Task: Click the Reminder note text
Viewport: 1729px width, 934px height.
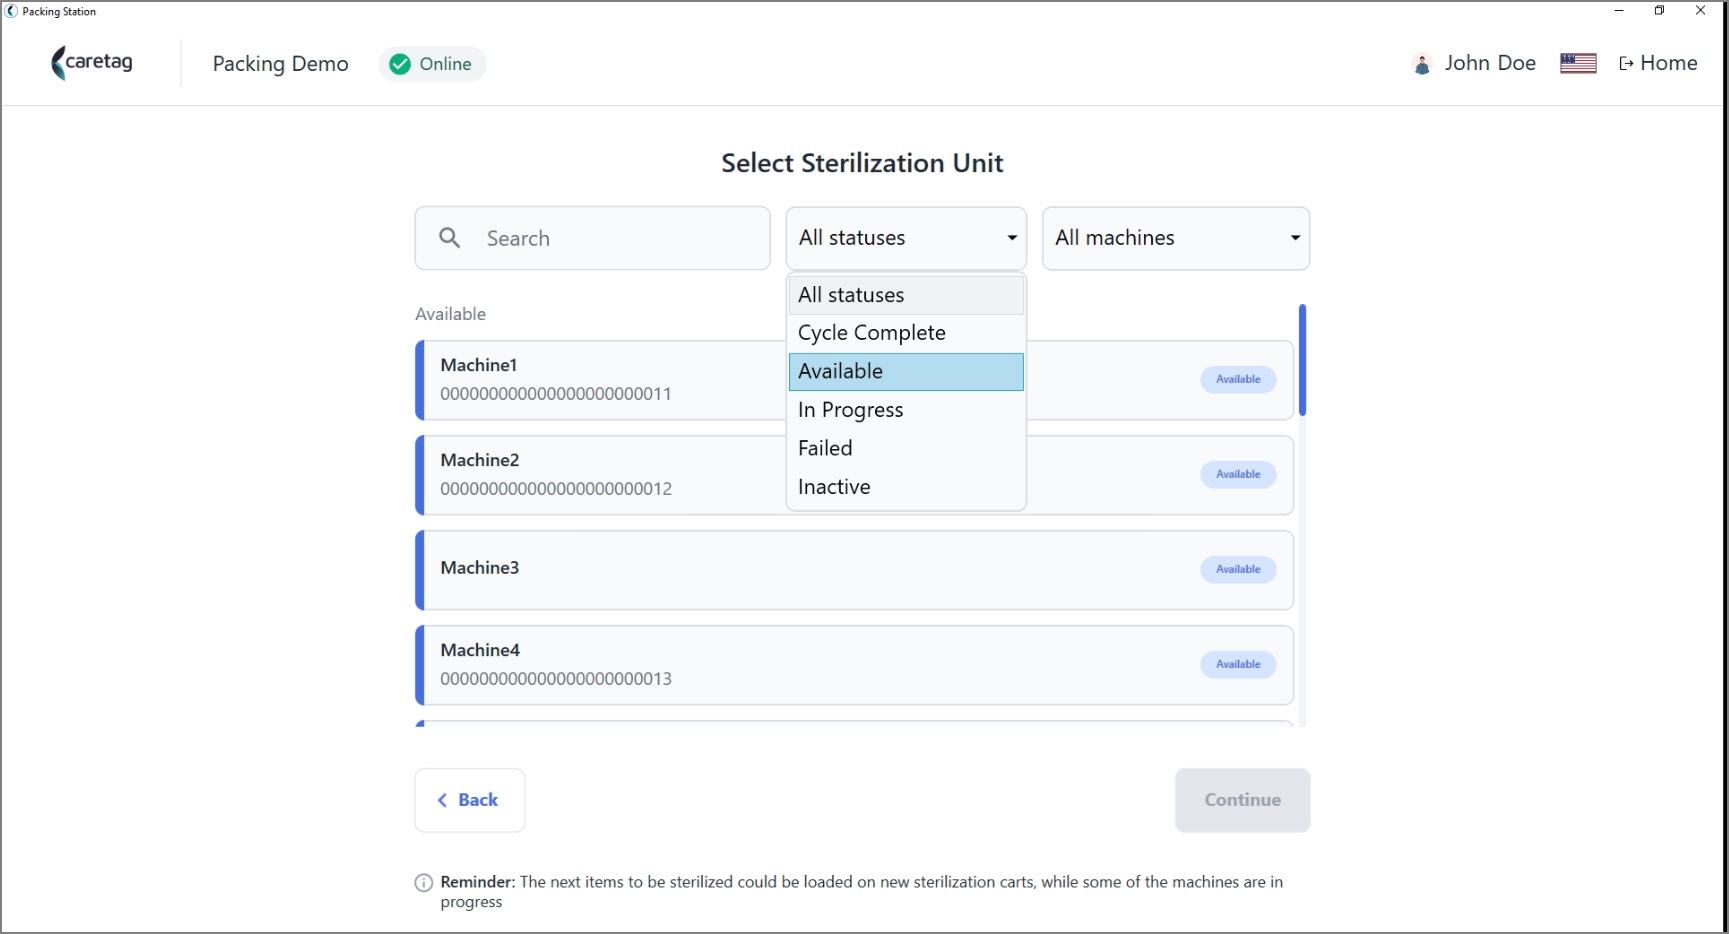Action: pos(862,892)
